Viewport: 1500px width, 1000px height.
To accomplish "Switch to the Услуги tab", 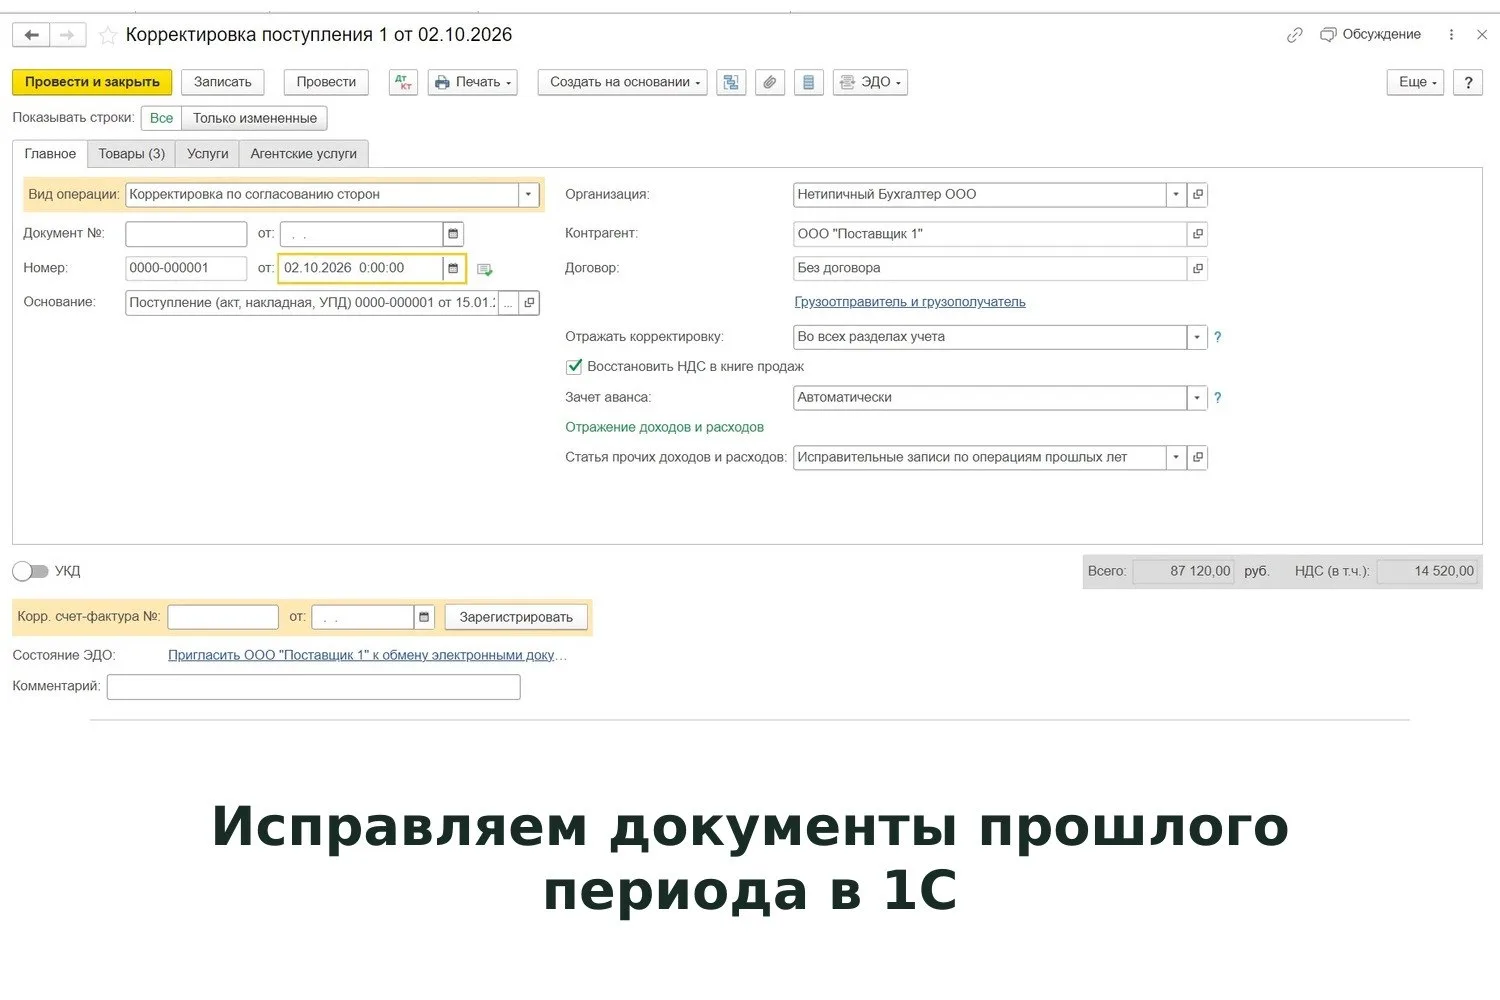I will (208, 154).
